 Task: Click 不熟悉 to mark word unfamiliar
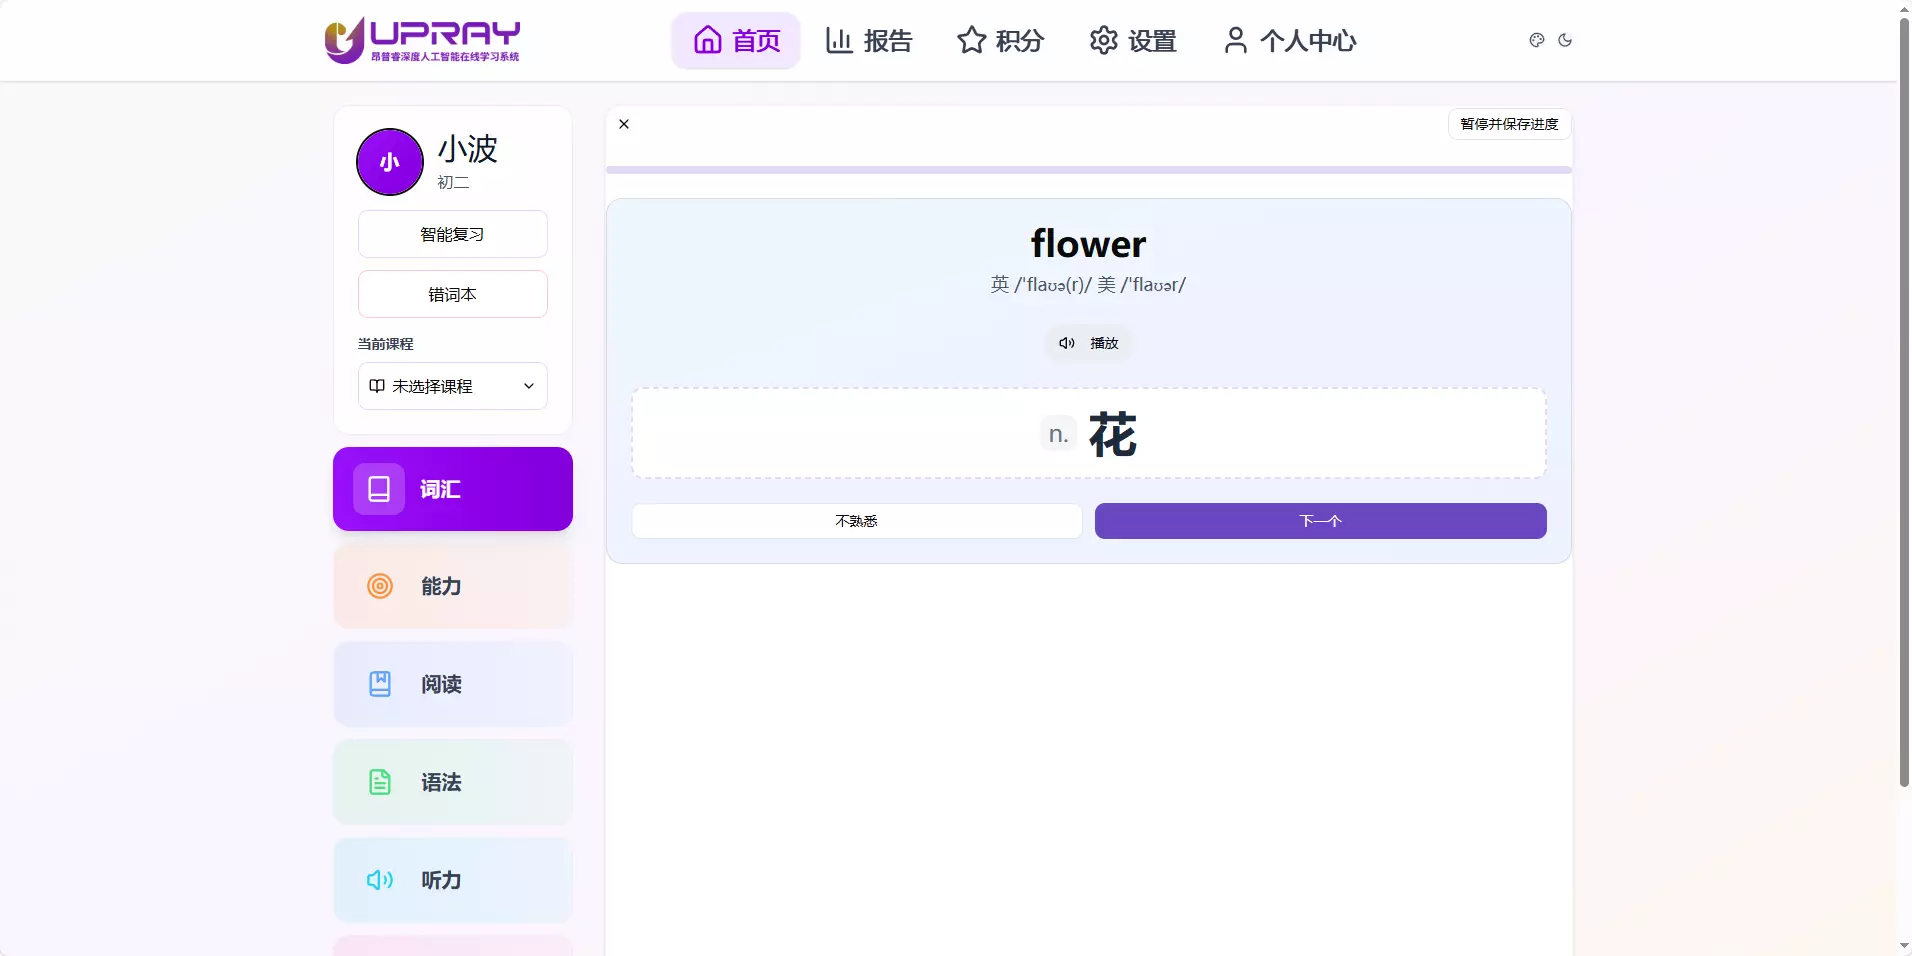[x=856, y=521]
